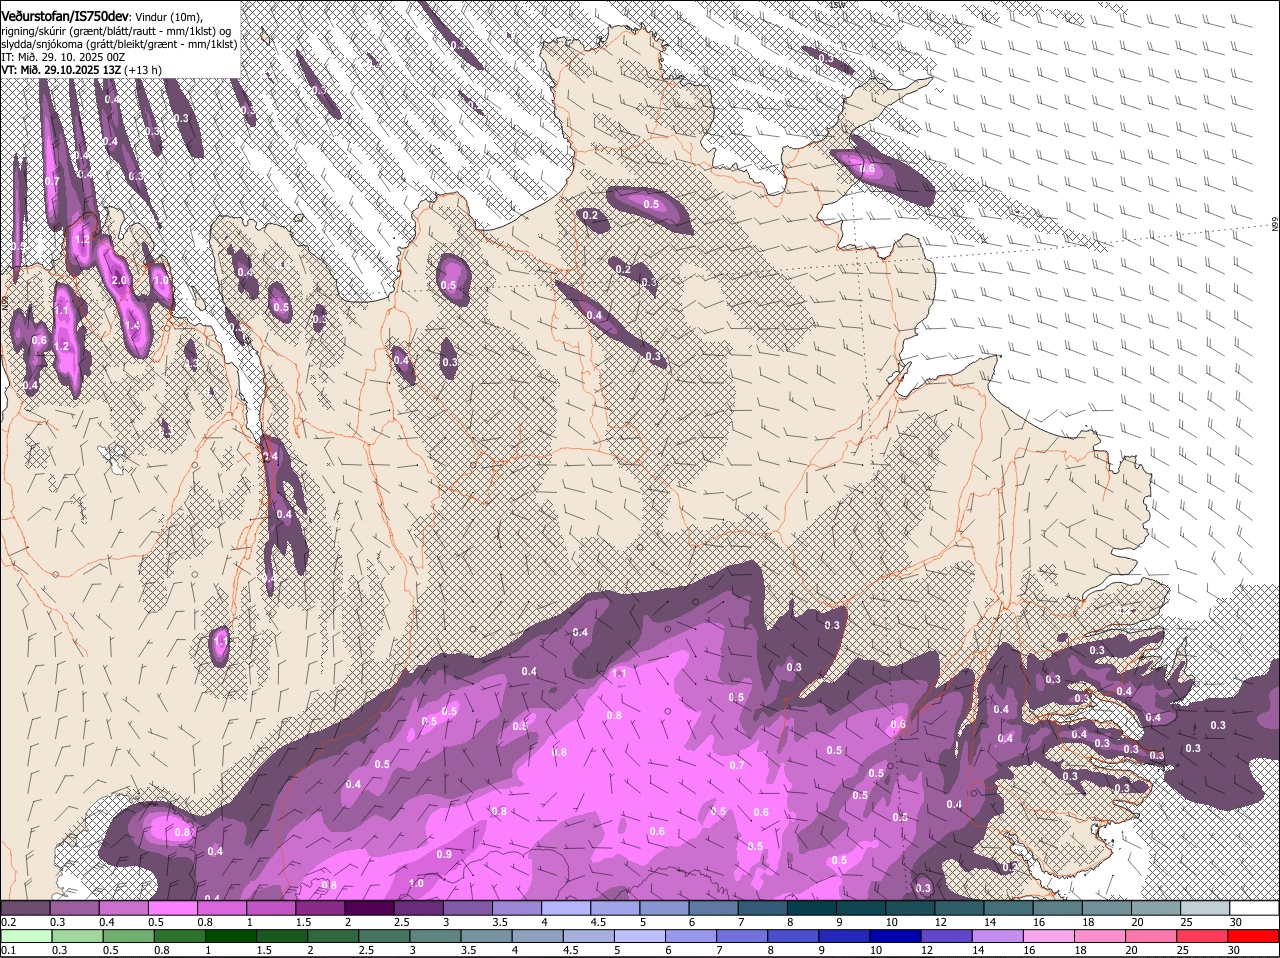Pick the upper legend swatch labeled 0.4
This screenshot has height=958, width=1280.
pyautogui.click(x=123, y=908)
